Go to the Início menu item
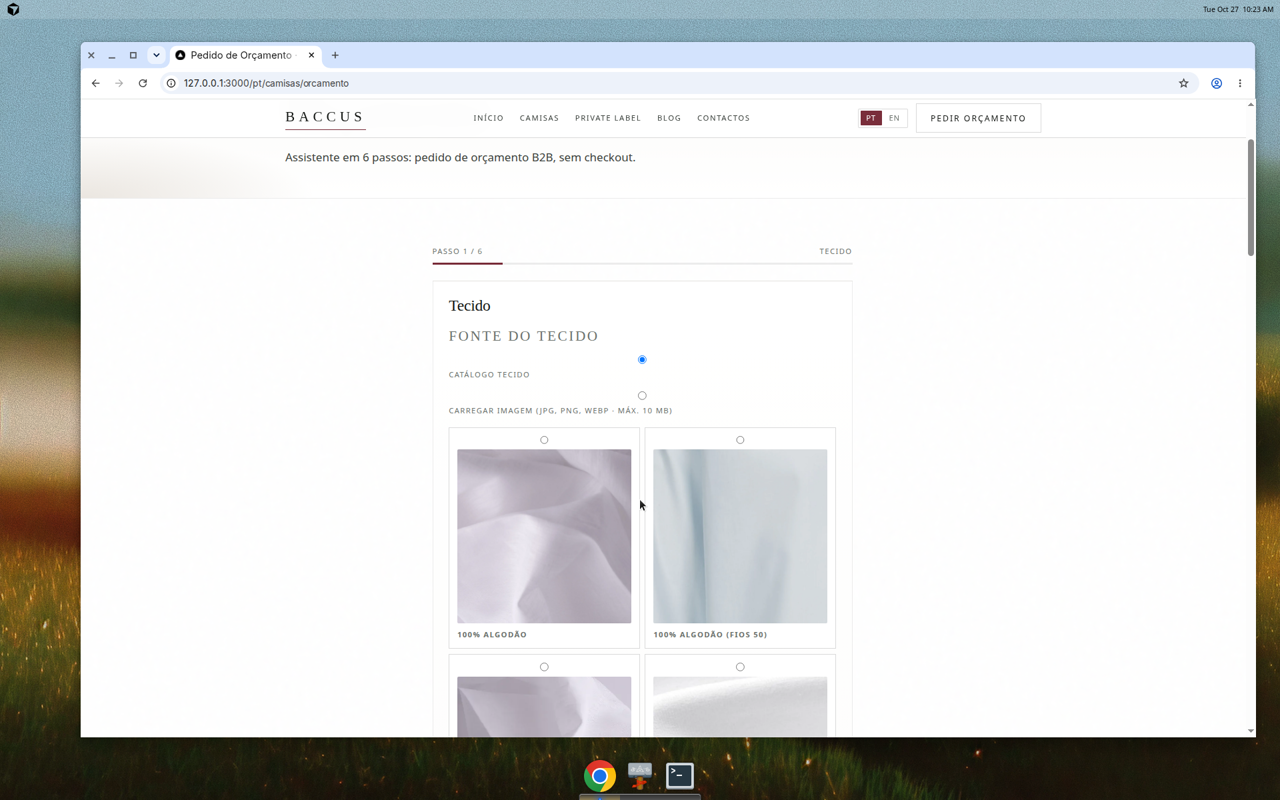1280x800 pixels. coord(488,118)
